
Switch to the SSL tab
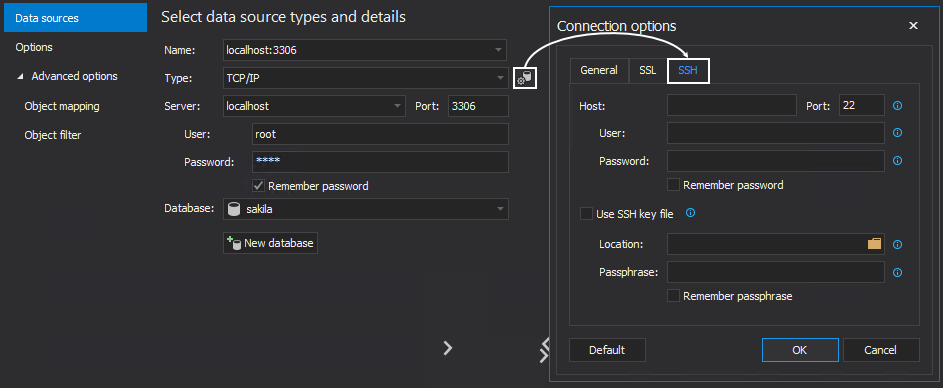point(648,70)
